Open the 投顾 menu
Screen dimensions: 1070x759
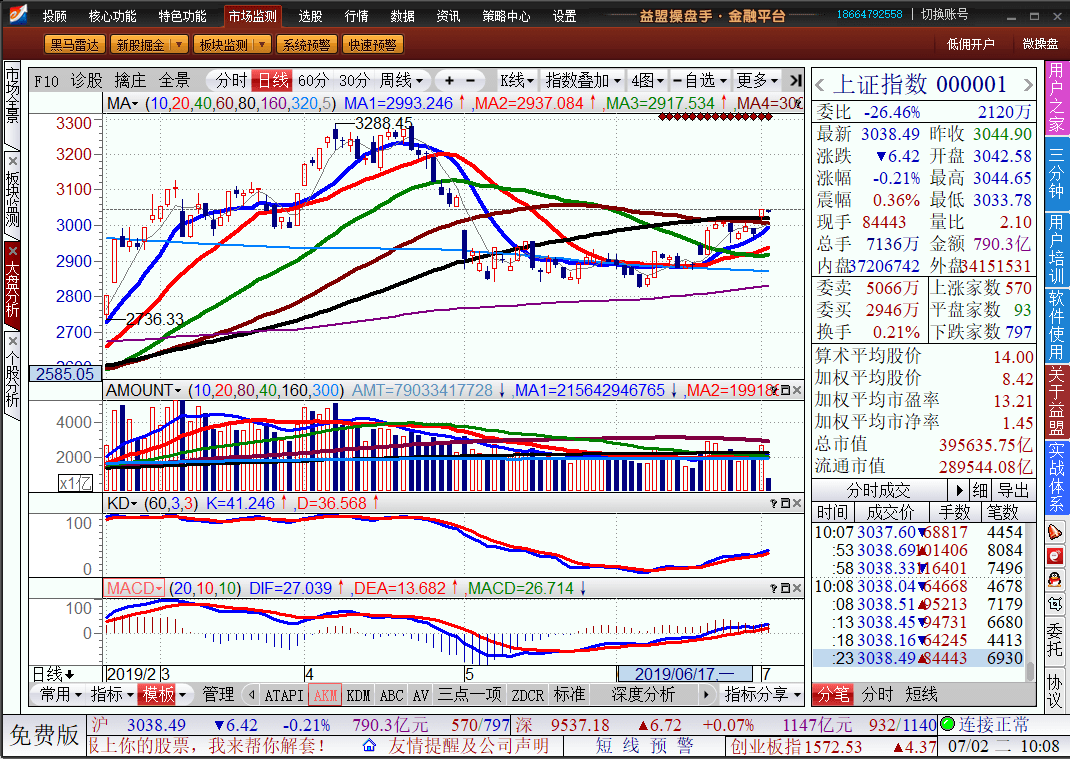point(54,16)
